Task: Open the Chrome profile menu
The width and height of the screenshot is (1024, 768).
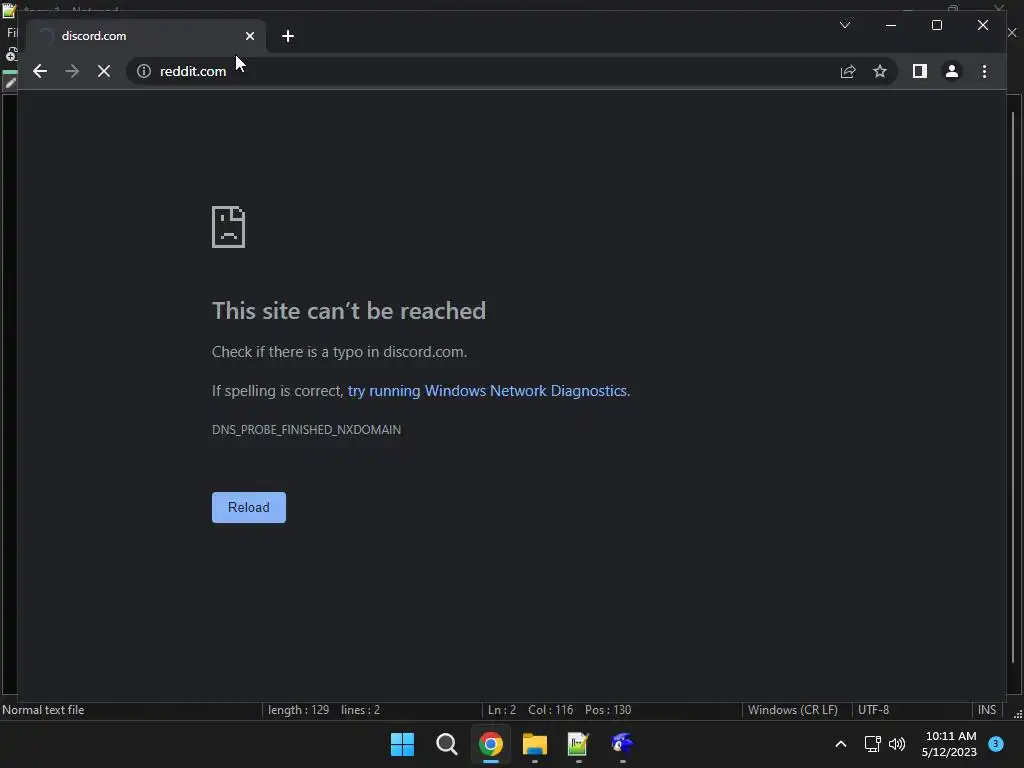Action: coord(952,71)
